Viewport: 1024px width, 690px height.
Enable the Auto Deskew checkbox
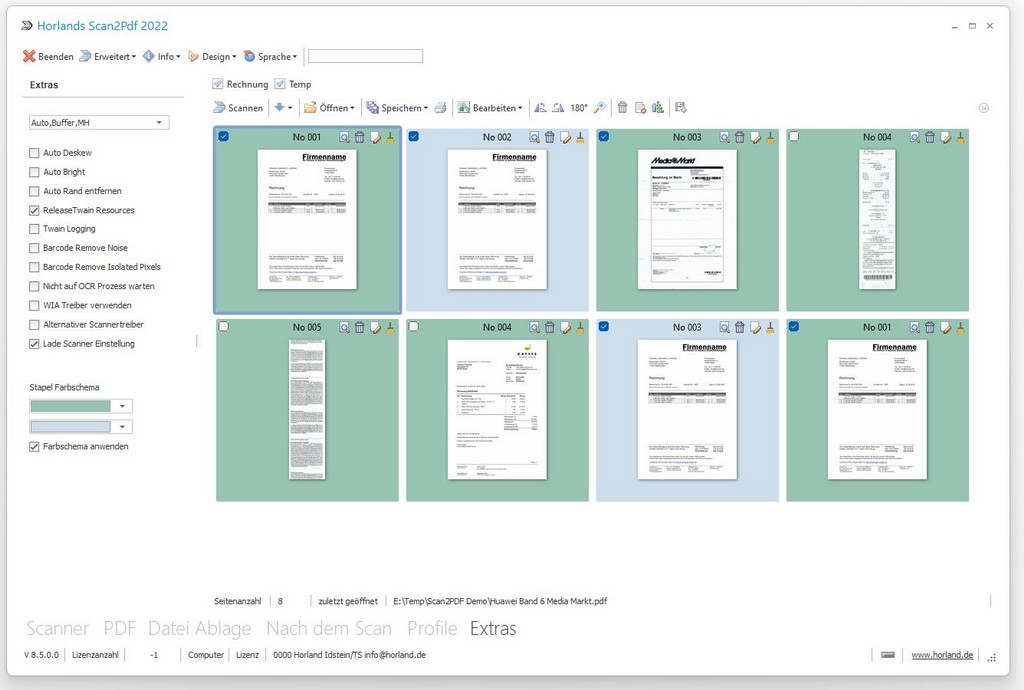33,152
